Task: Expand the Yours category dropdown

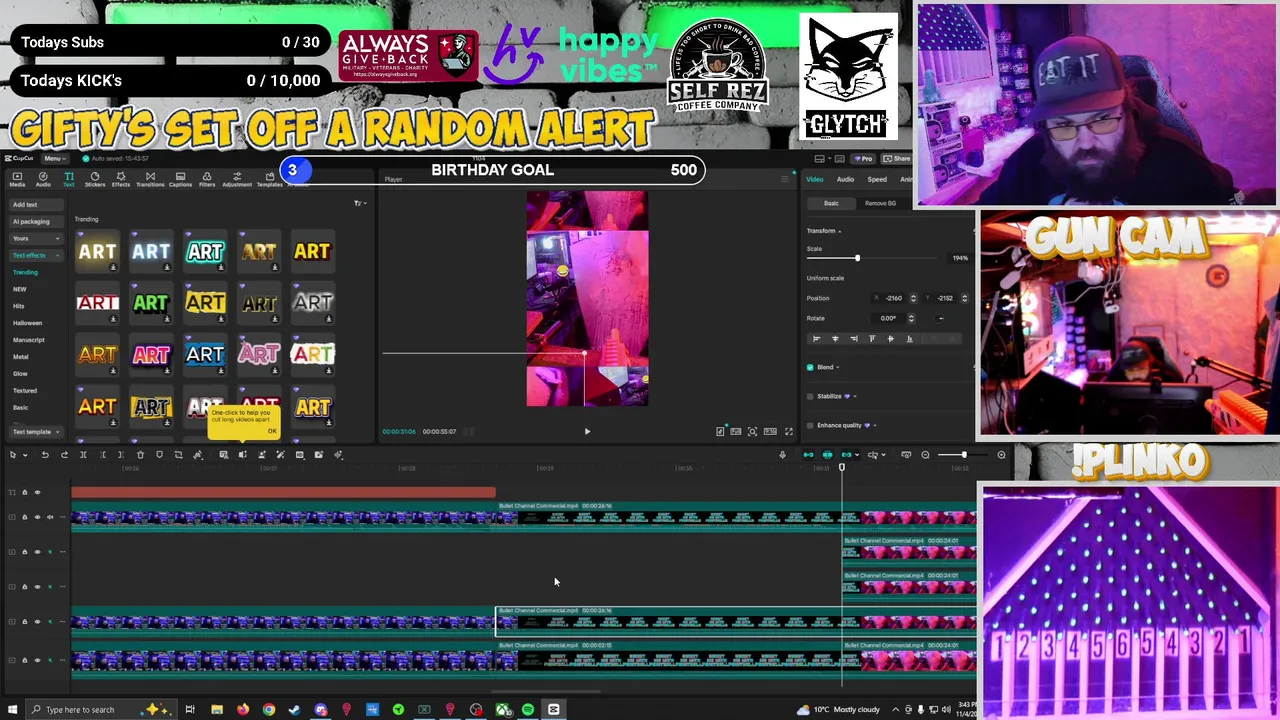Action: pos(57,238)
